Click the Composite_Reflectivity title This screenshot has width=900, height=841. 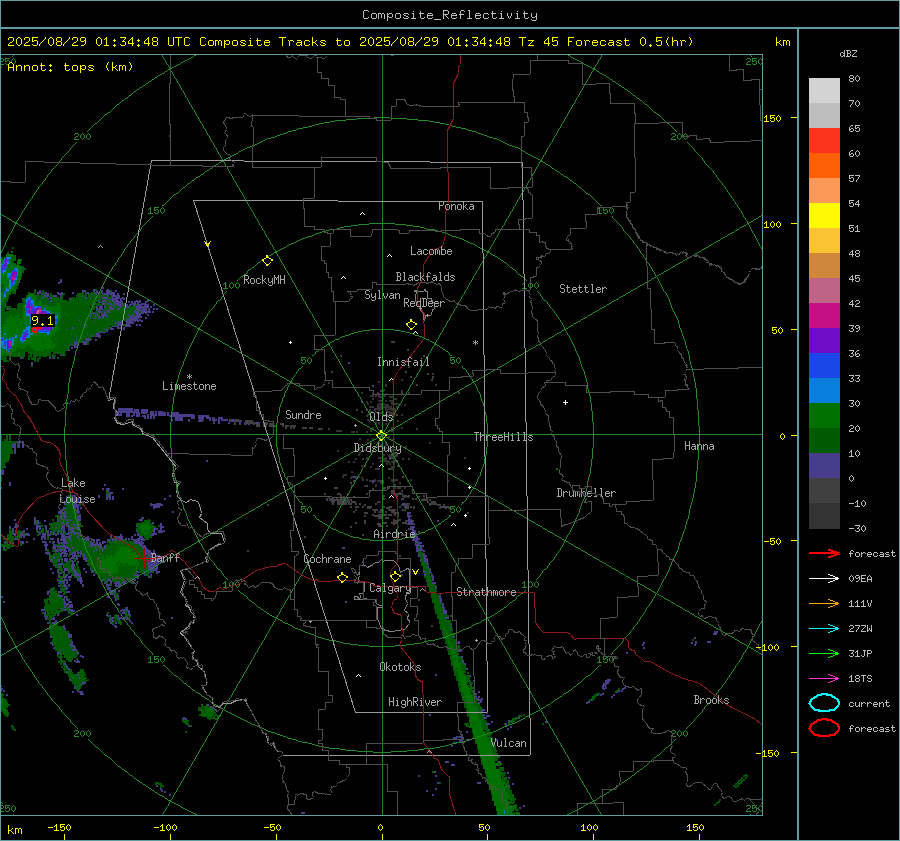[x=449, y=15]
